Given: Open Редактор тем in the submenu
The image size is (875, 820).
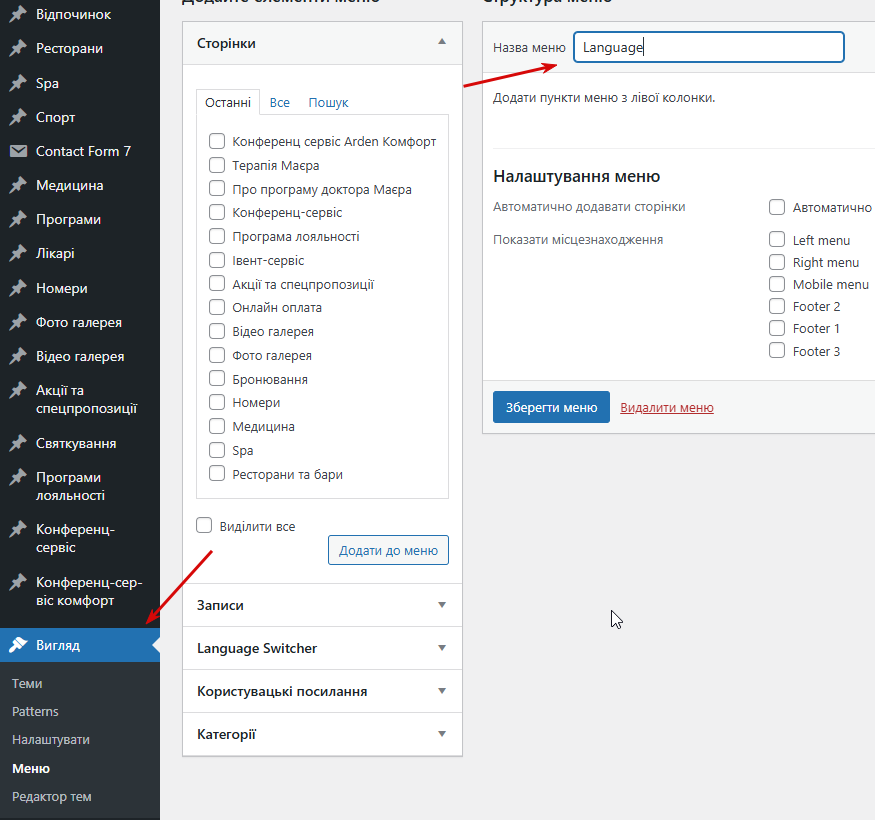Looking at the screenshot, I should (52, 797).
